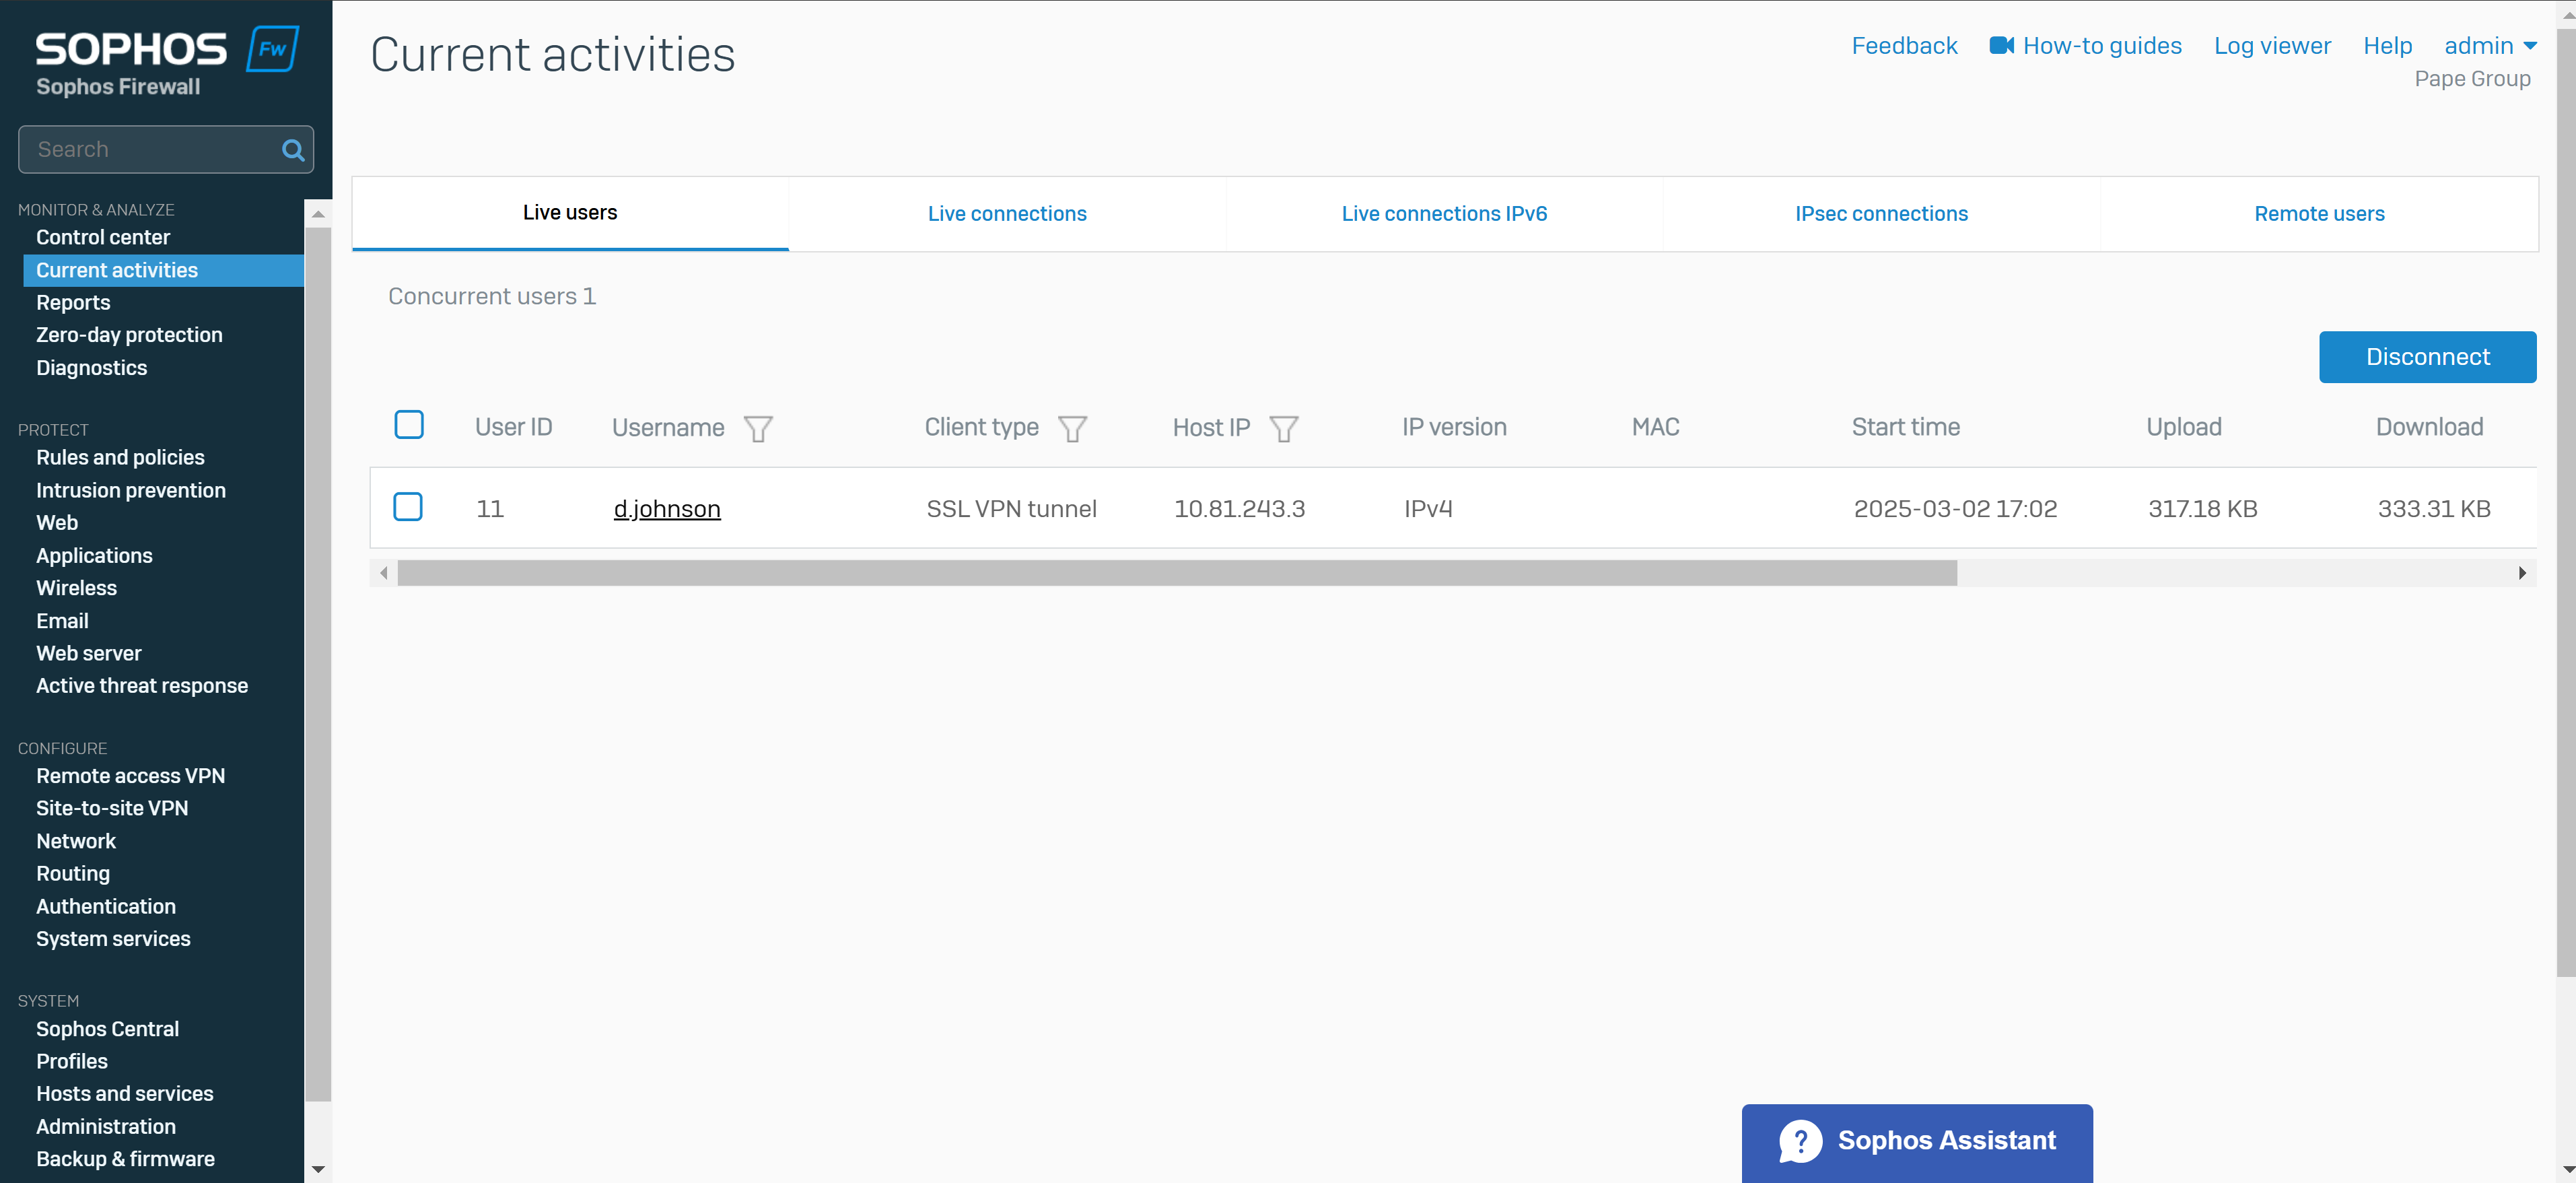
Task: Tick the d.johnson row checkbox
Action: click(408, 506)
